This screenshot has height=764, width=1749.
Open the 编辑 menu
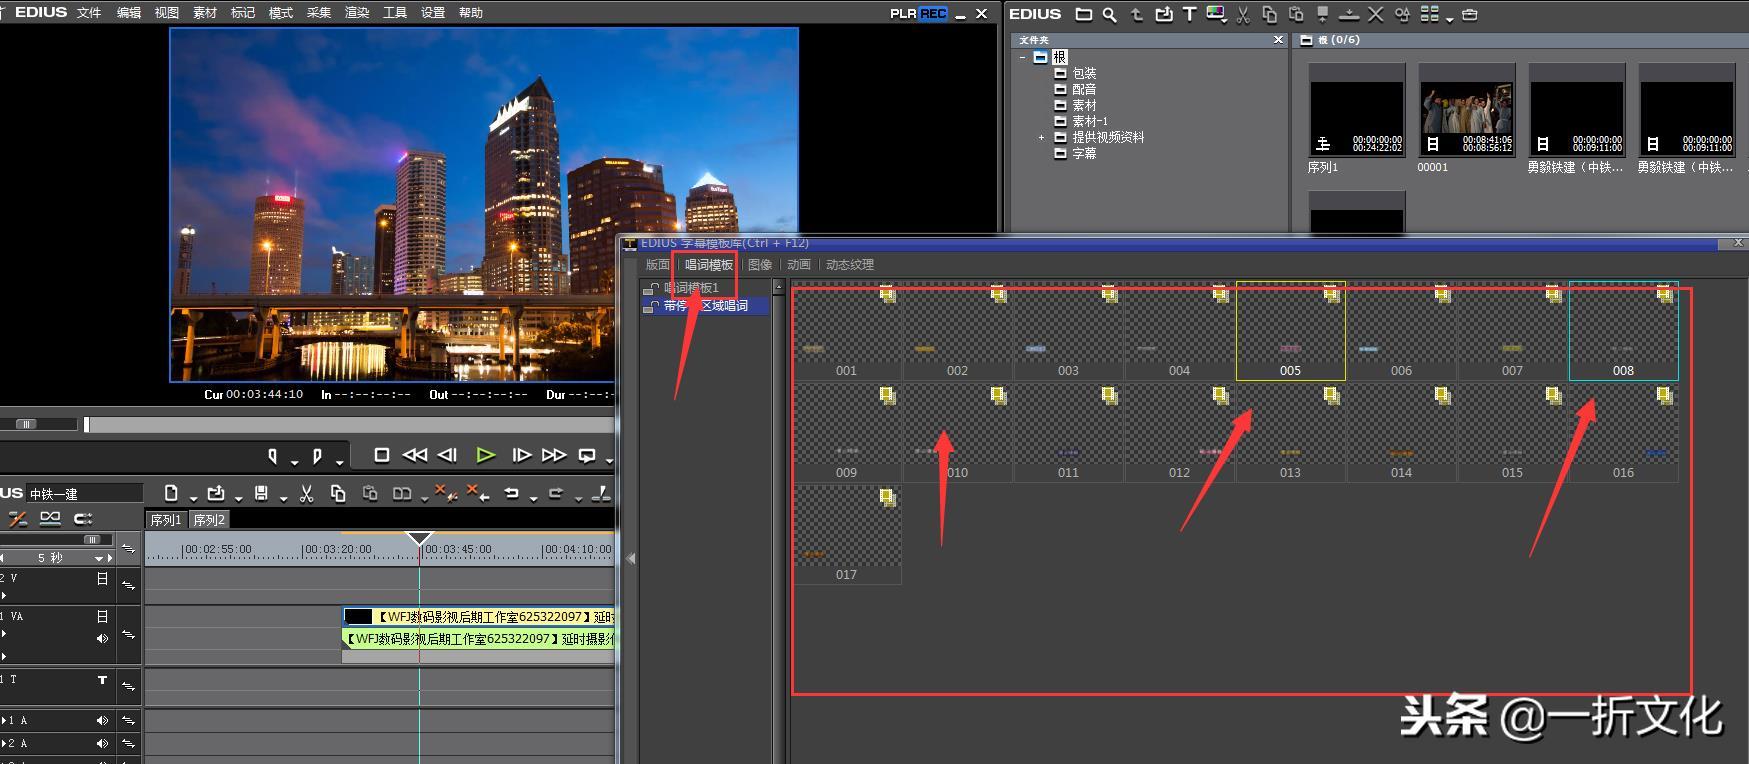[128, 13]
